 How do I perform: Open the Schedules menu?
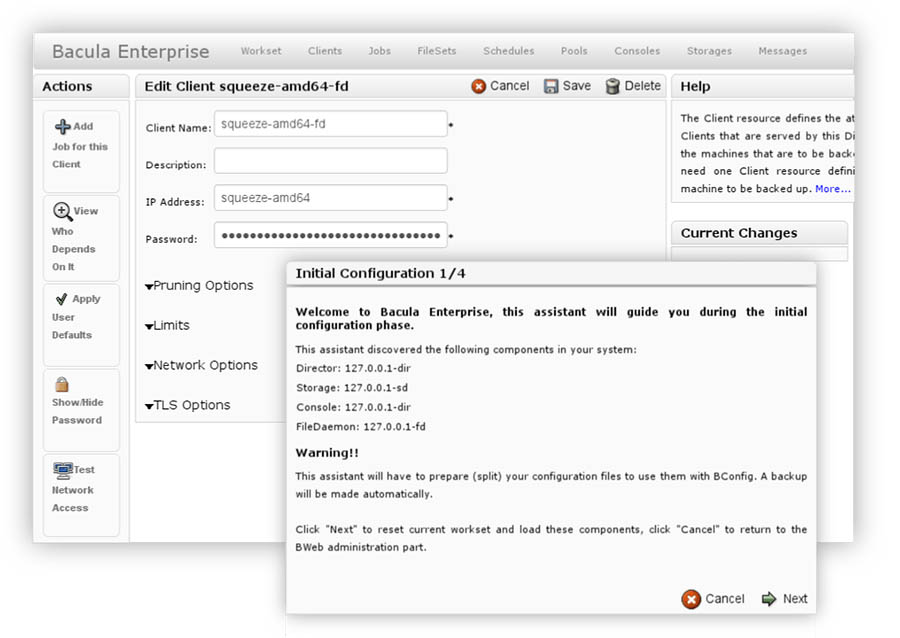[x=508, y=51]
